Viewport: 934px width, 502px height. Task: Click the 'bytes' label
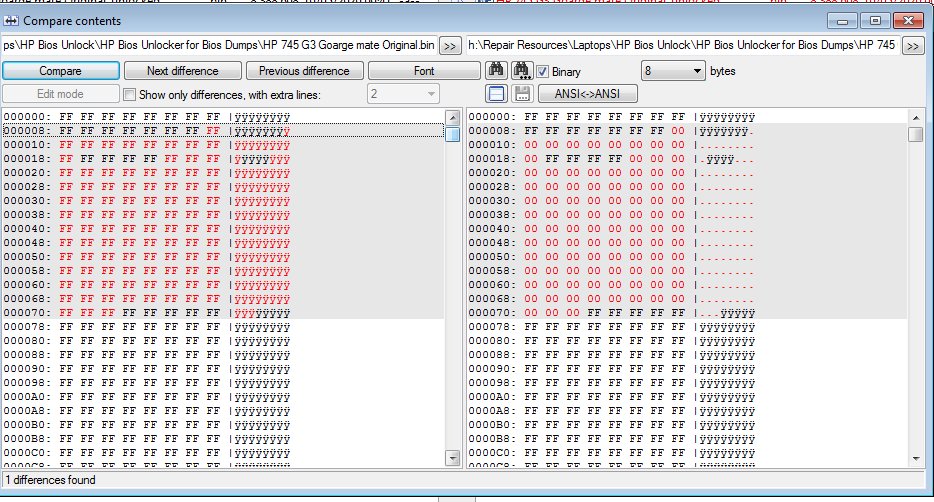click(x=723, y=71)
